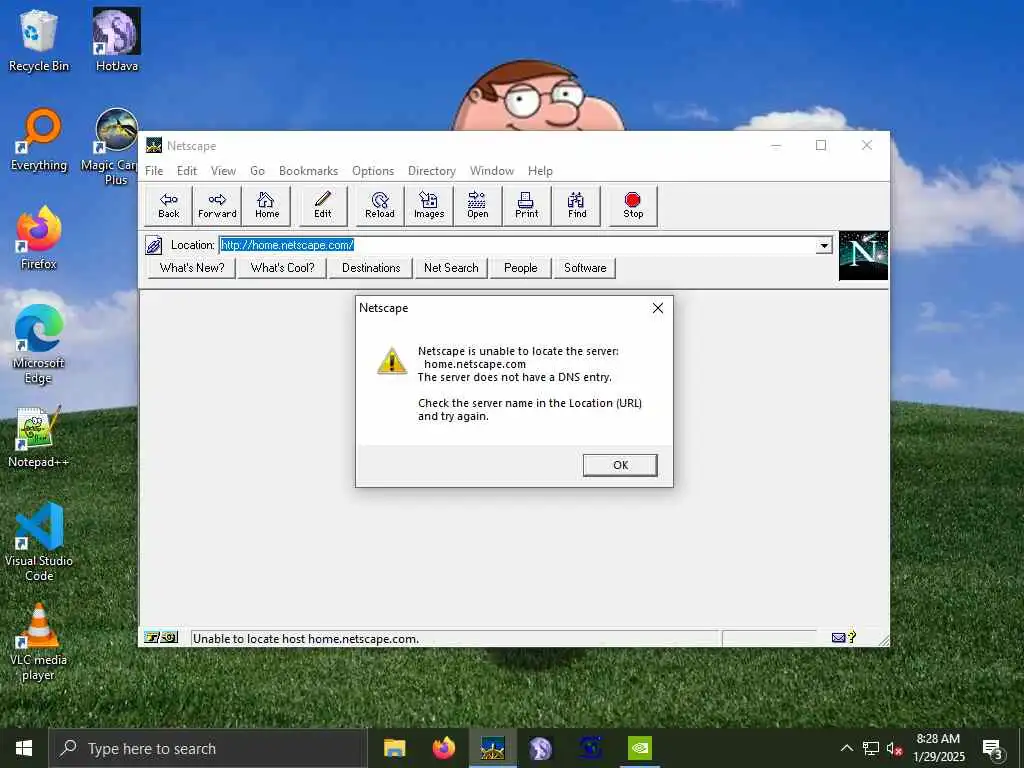Click the What's Cool? button
This screenshot has width=1024, height=768.
point(282,268)
